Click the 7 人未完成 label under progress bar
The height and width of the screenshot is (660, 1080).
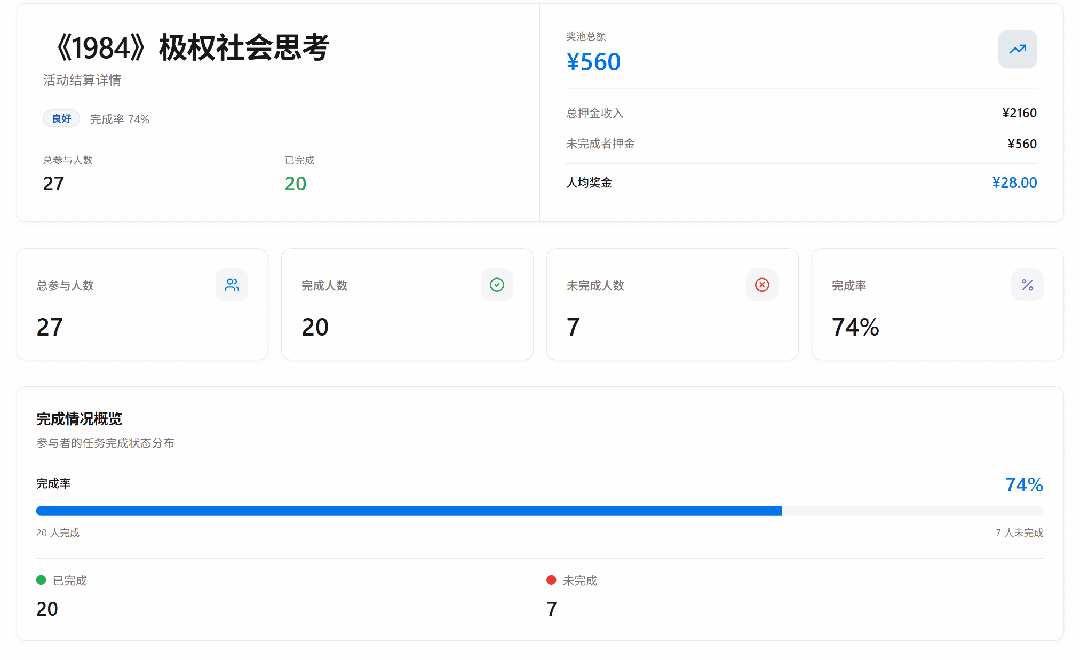click(1019, 533)
